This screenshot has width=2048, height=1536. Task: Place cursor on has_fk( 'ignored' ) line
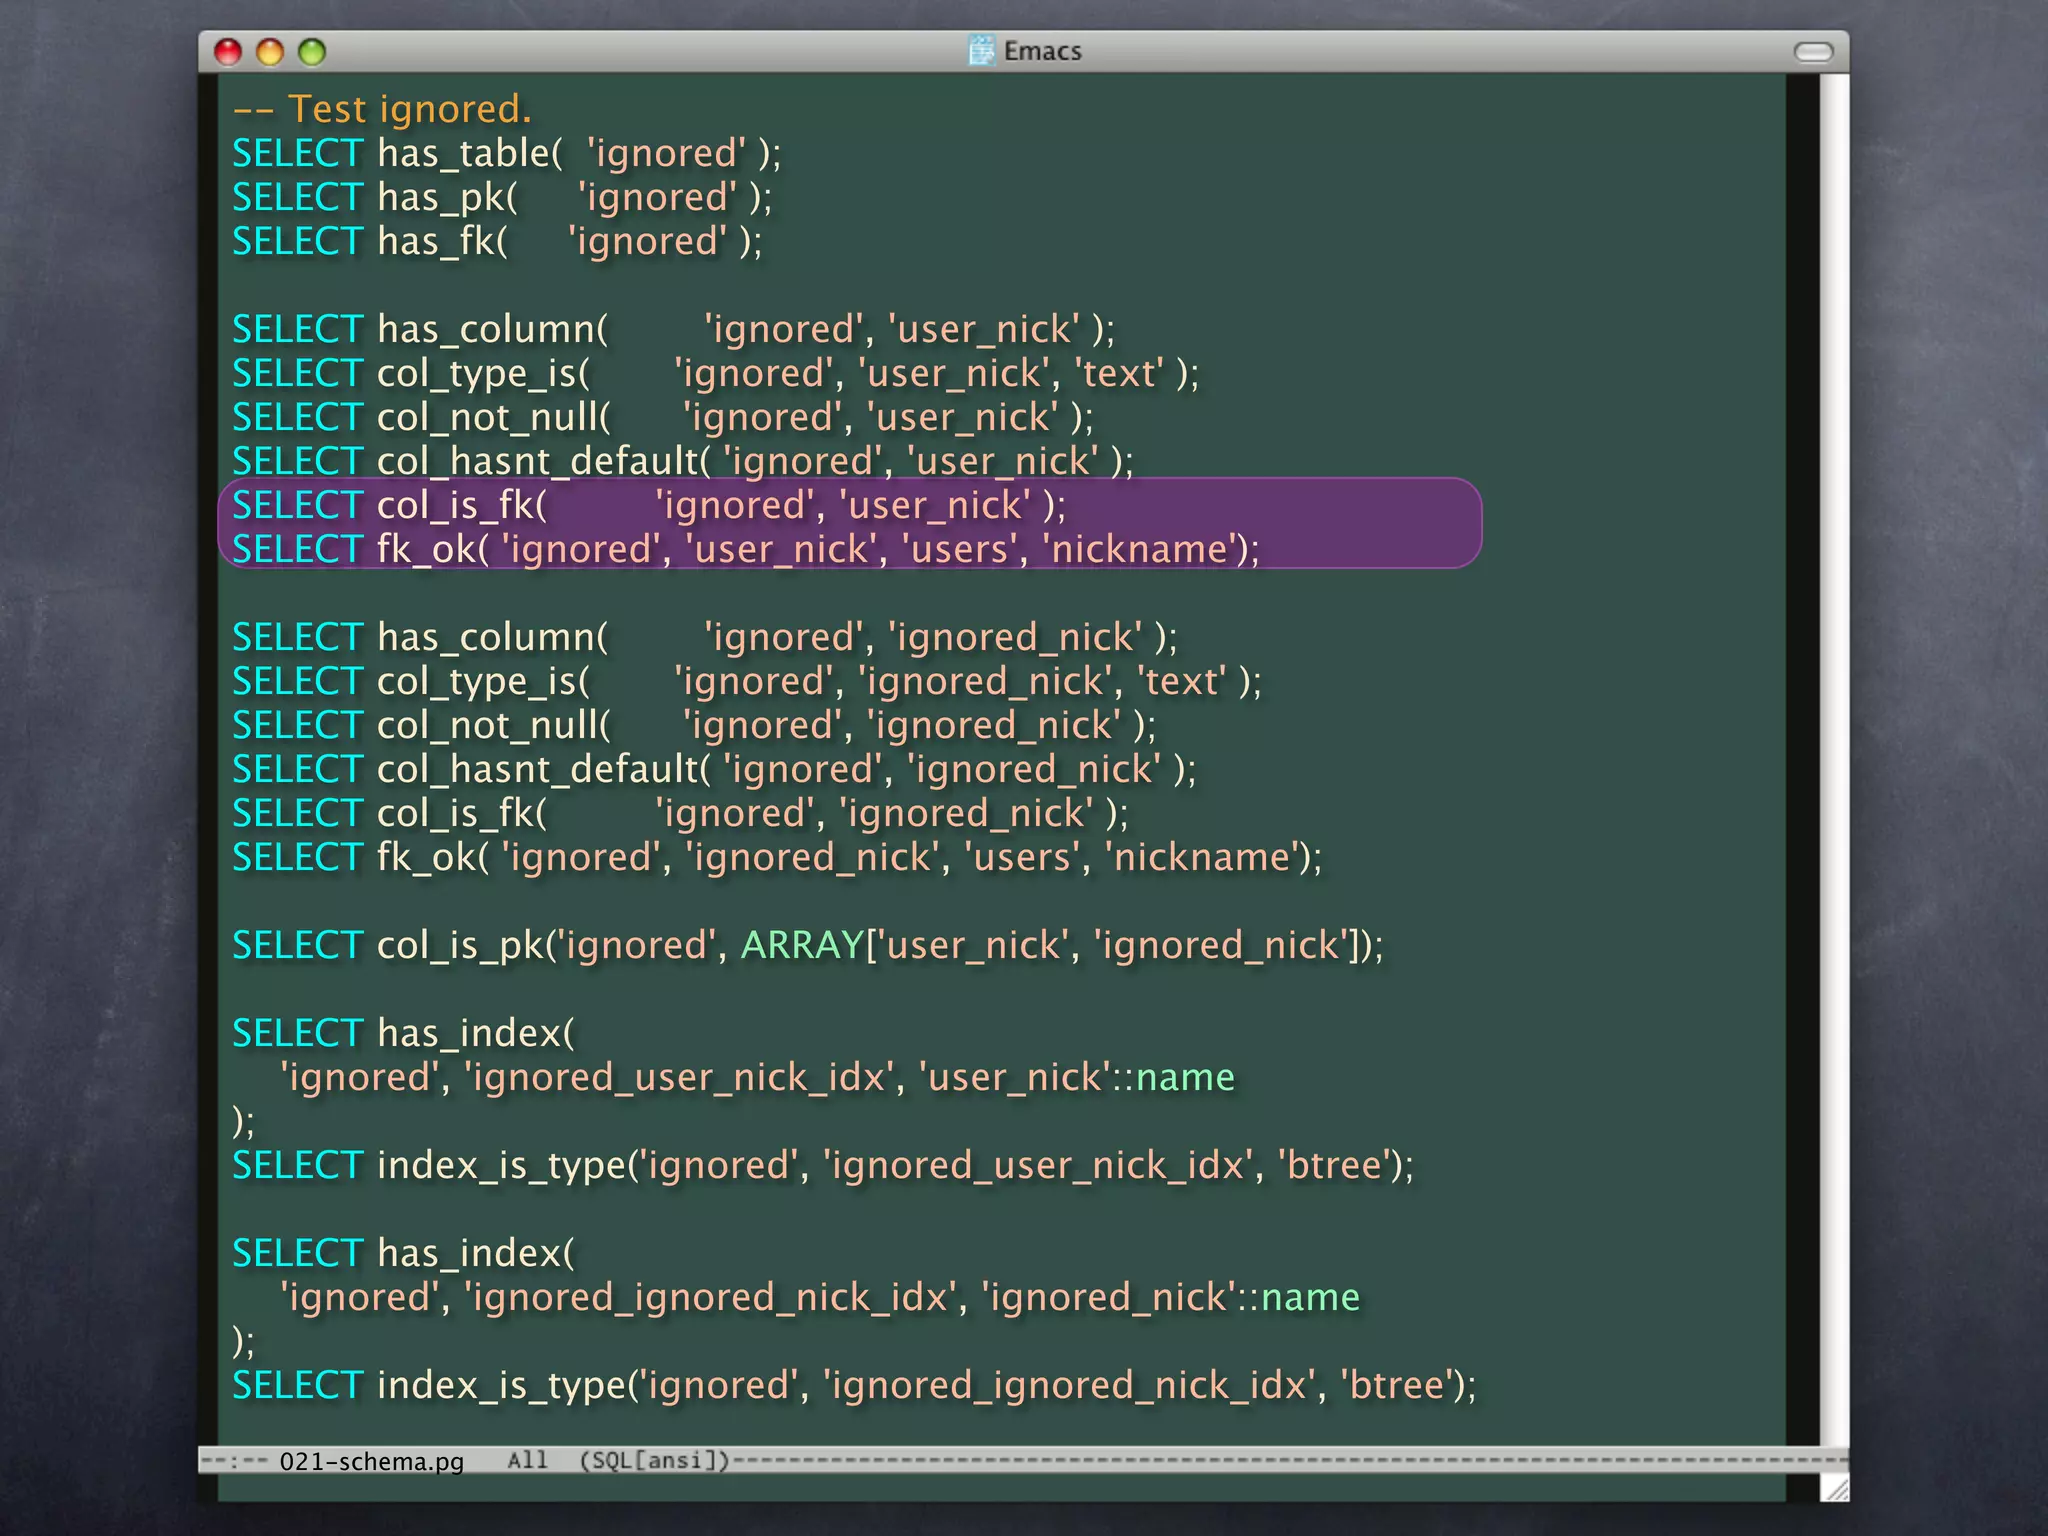click(x=497, y=241)
